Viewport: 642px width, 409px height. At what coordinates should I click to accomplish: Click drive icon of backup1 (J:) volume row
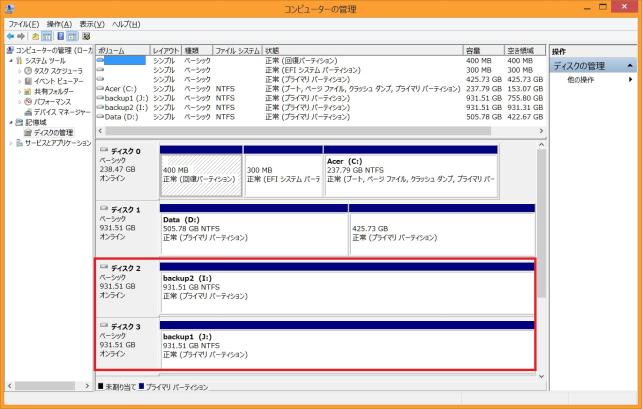pyautogui.click(x=100, y=98)
